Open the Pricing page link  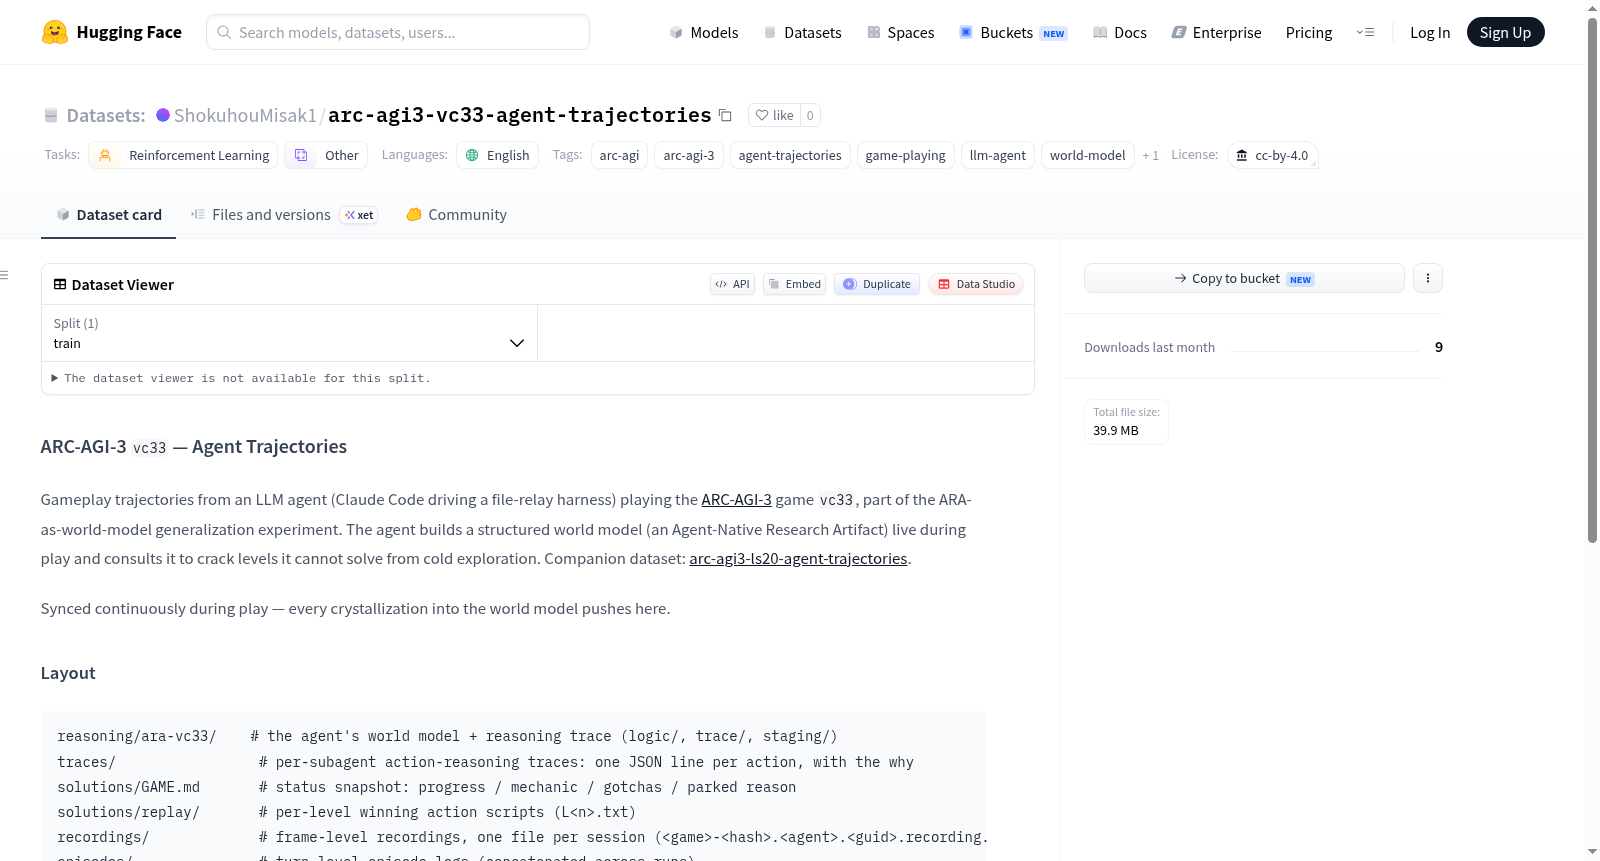coord(1309,33)
